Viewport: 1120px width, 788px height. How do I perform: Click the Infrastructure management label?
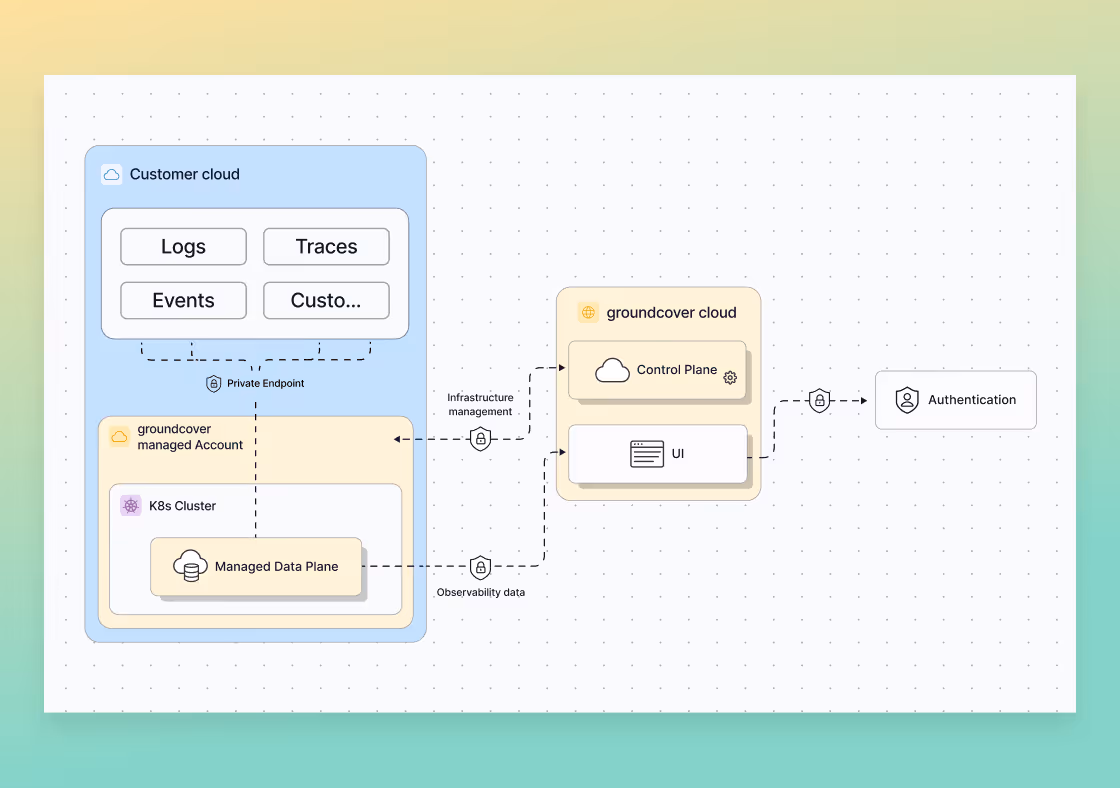coord(480,404)
